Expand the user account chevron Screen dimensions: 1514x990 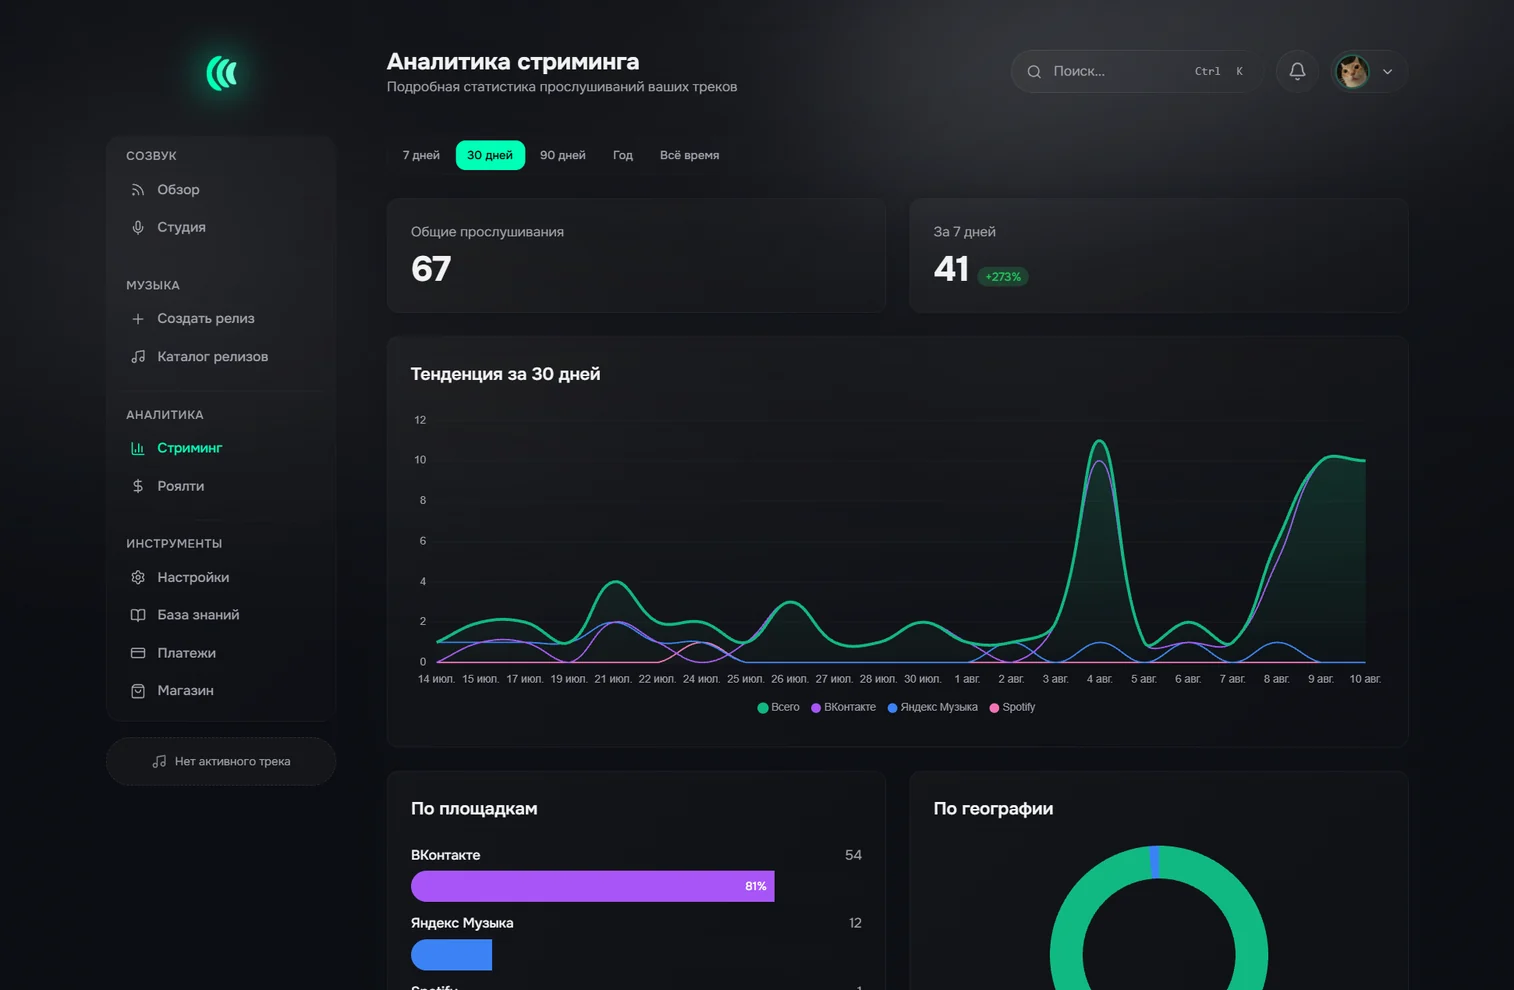1387,72
